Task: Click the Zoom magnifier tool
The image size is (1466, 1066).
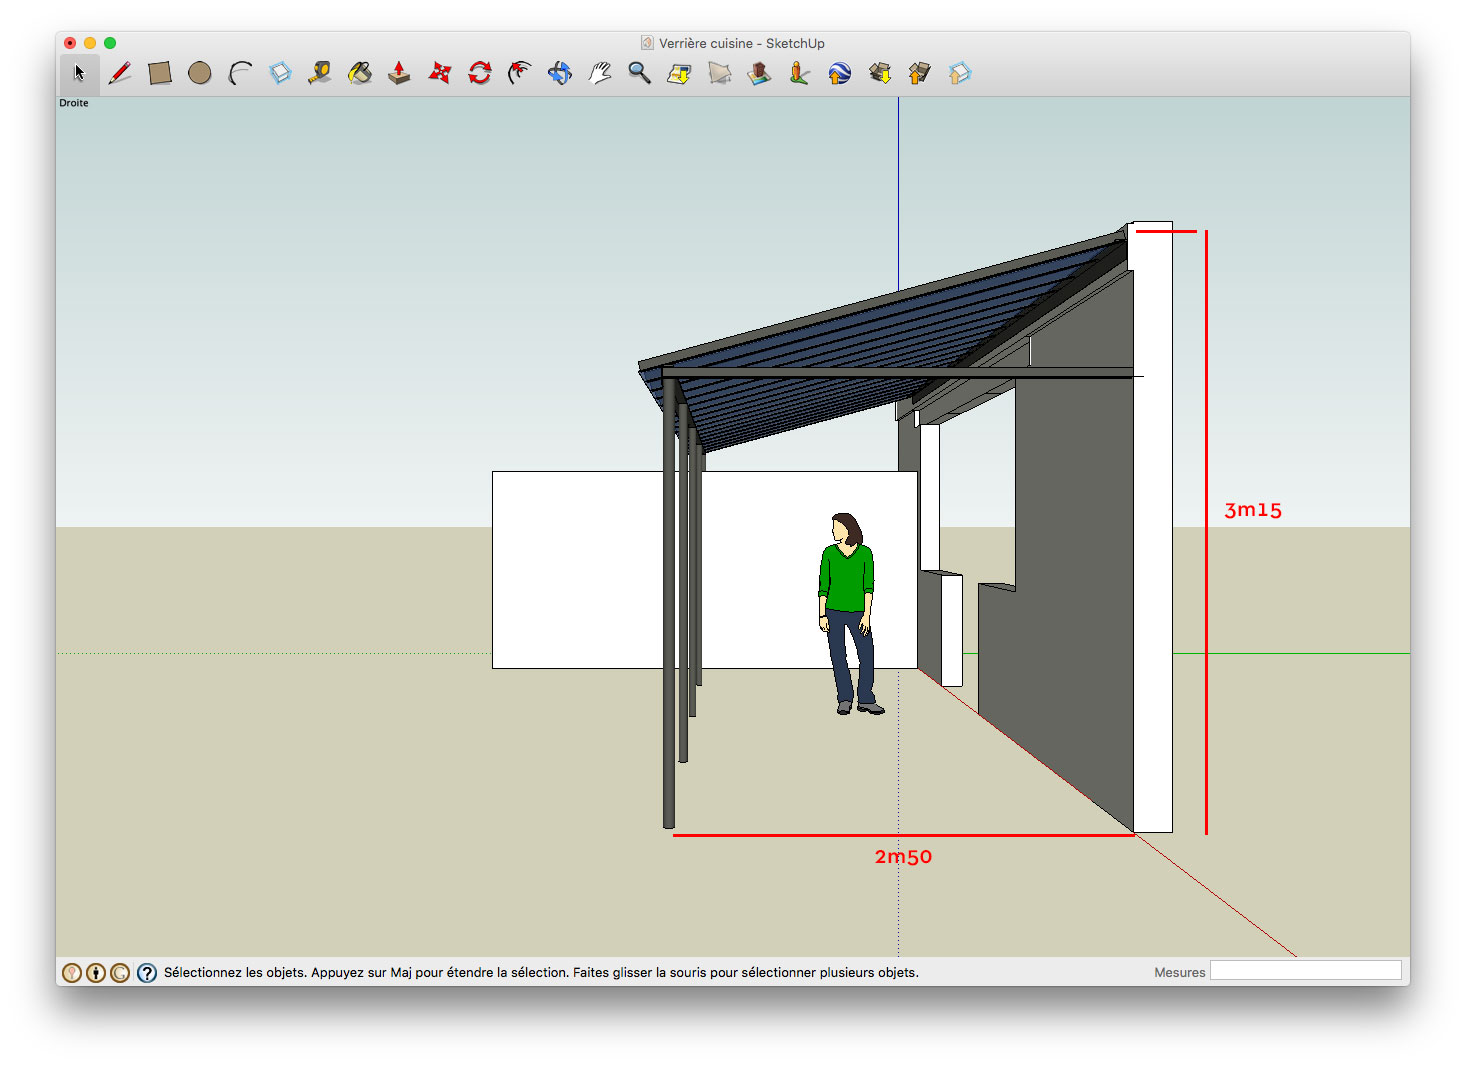Action: [640, 73]
